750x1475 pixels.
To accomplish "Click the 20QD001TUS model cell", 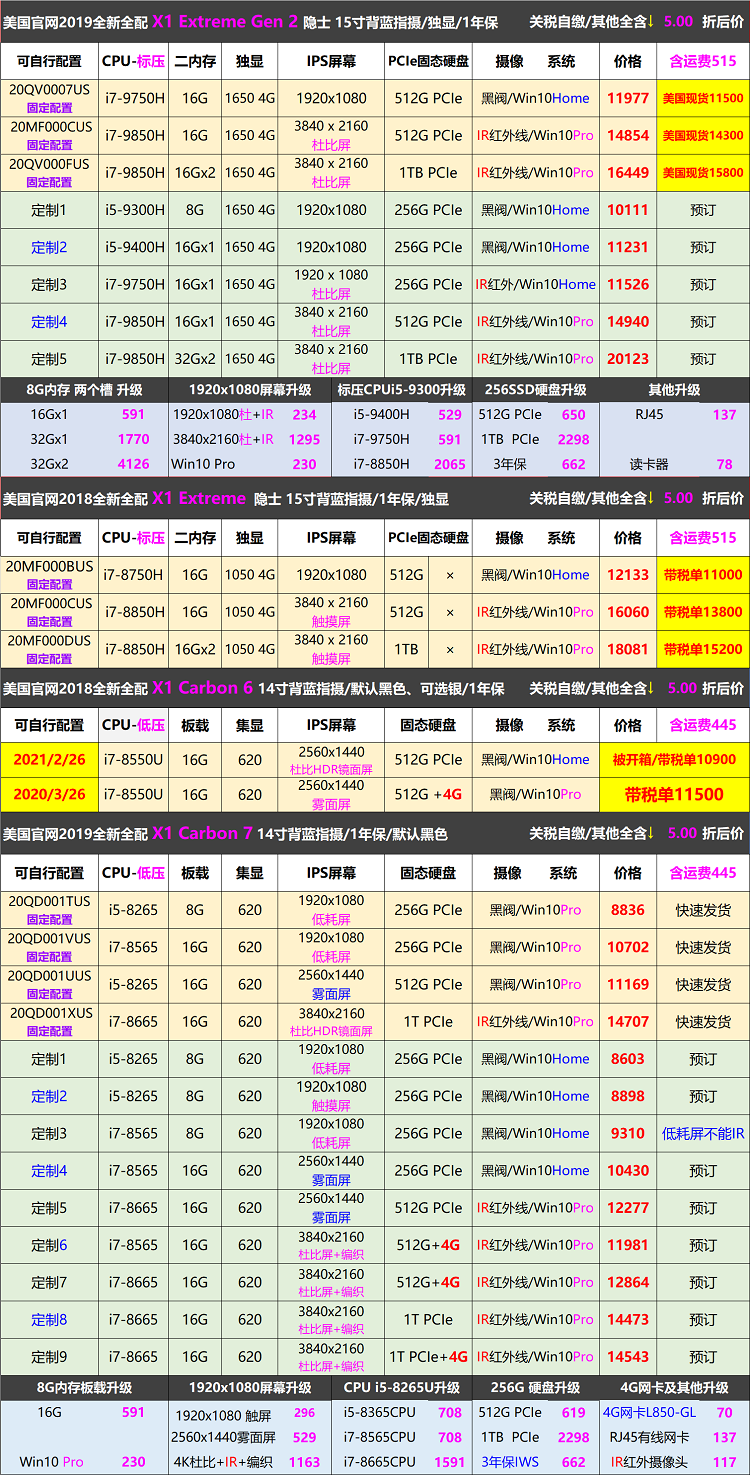I will [x=49, y=909].
